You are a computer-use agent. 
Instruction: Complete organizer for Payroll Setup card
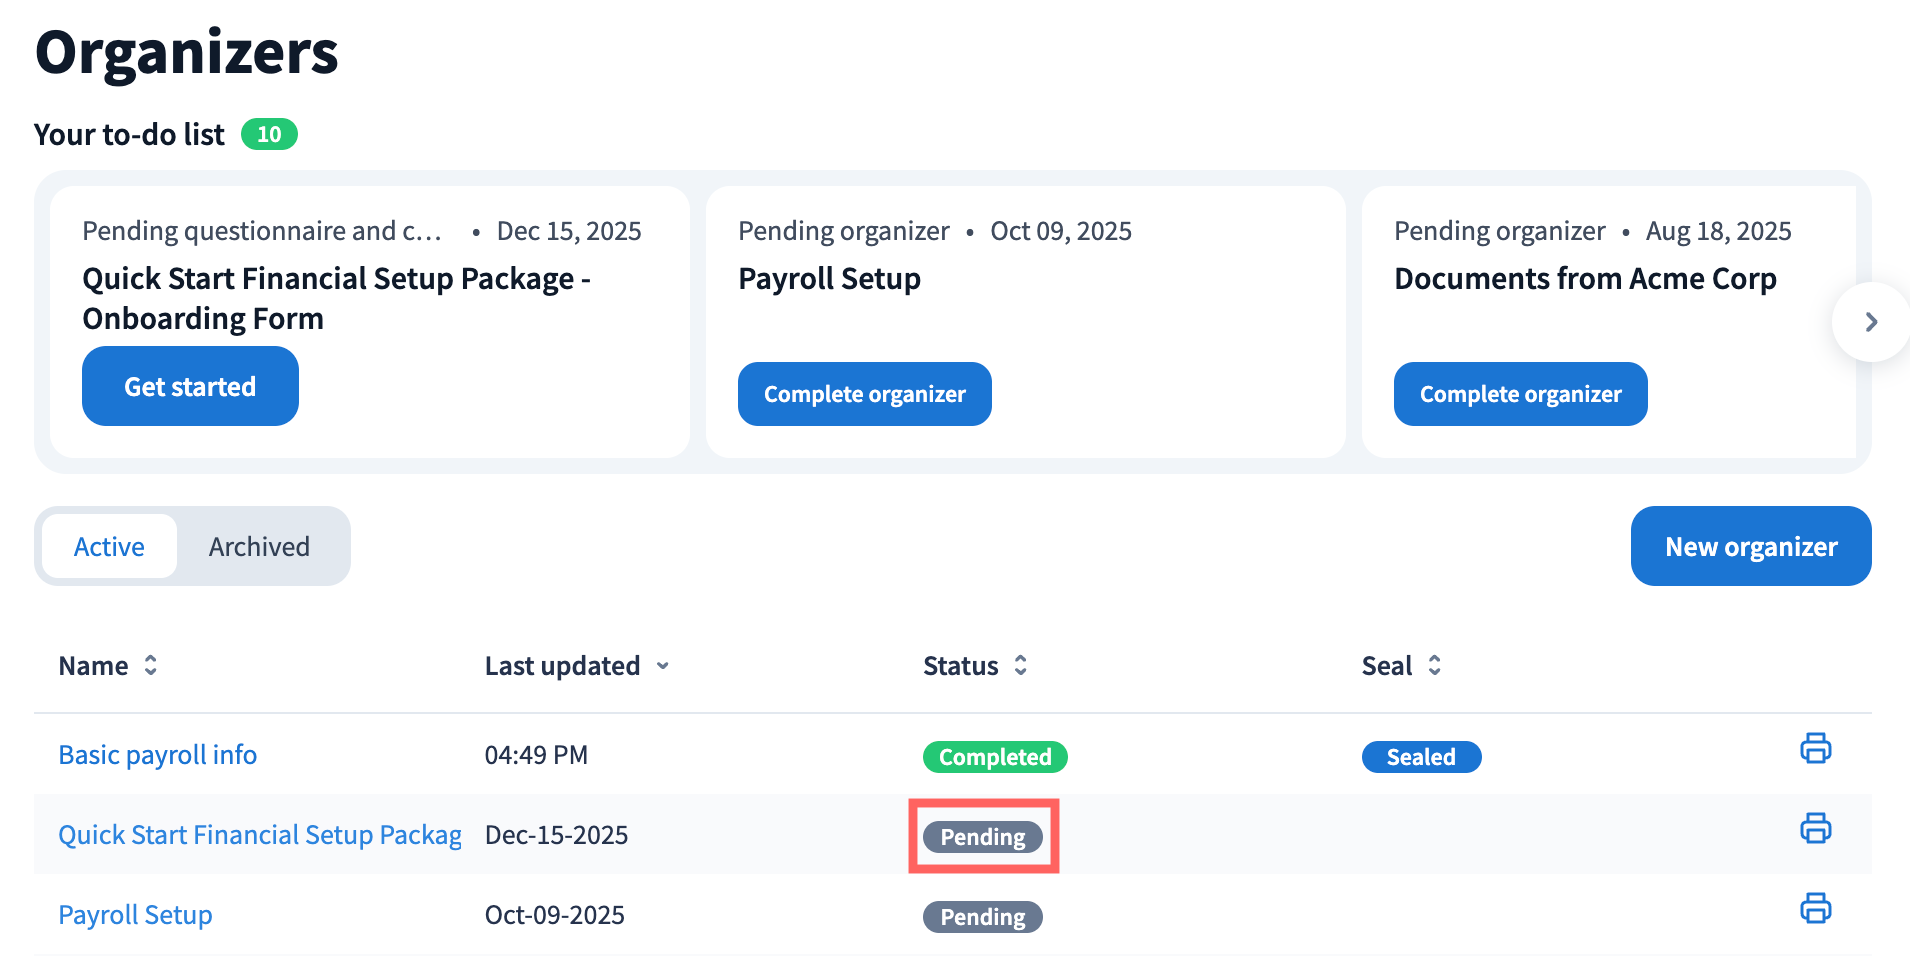(x=865, y=394)
